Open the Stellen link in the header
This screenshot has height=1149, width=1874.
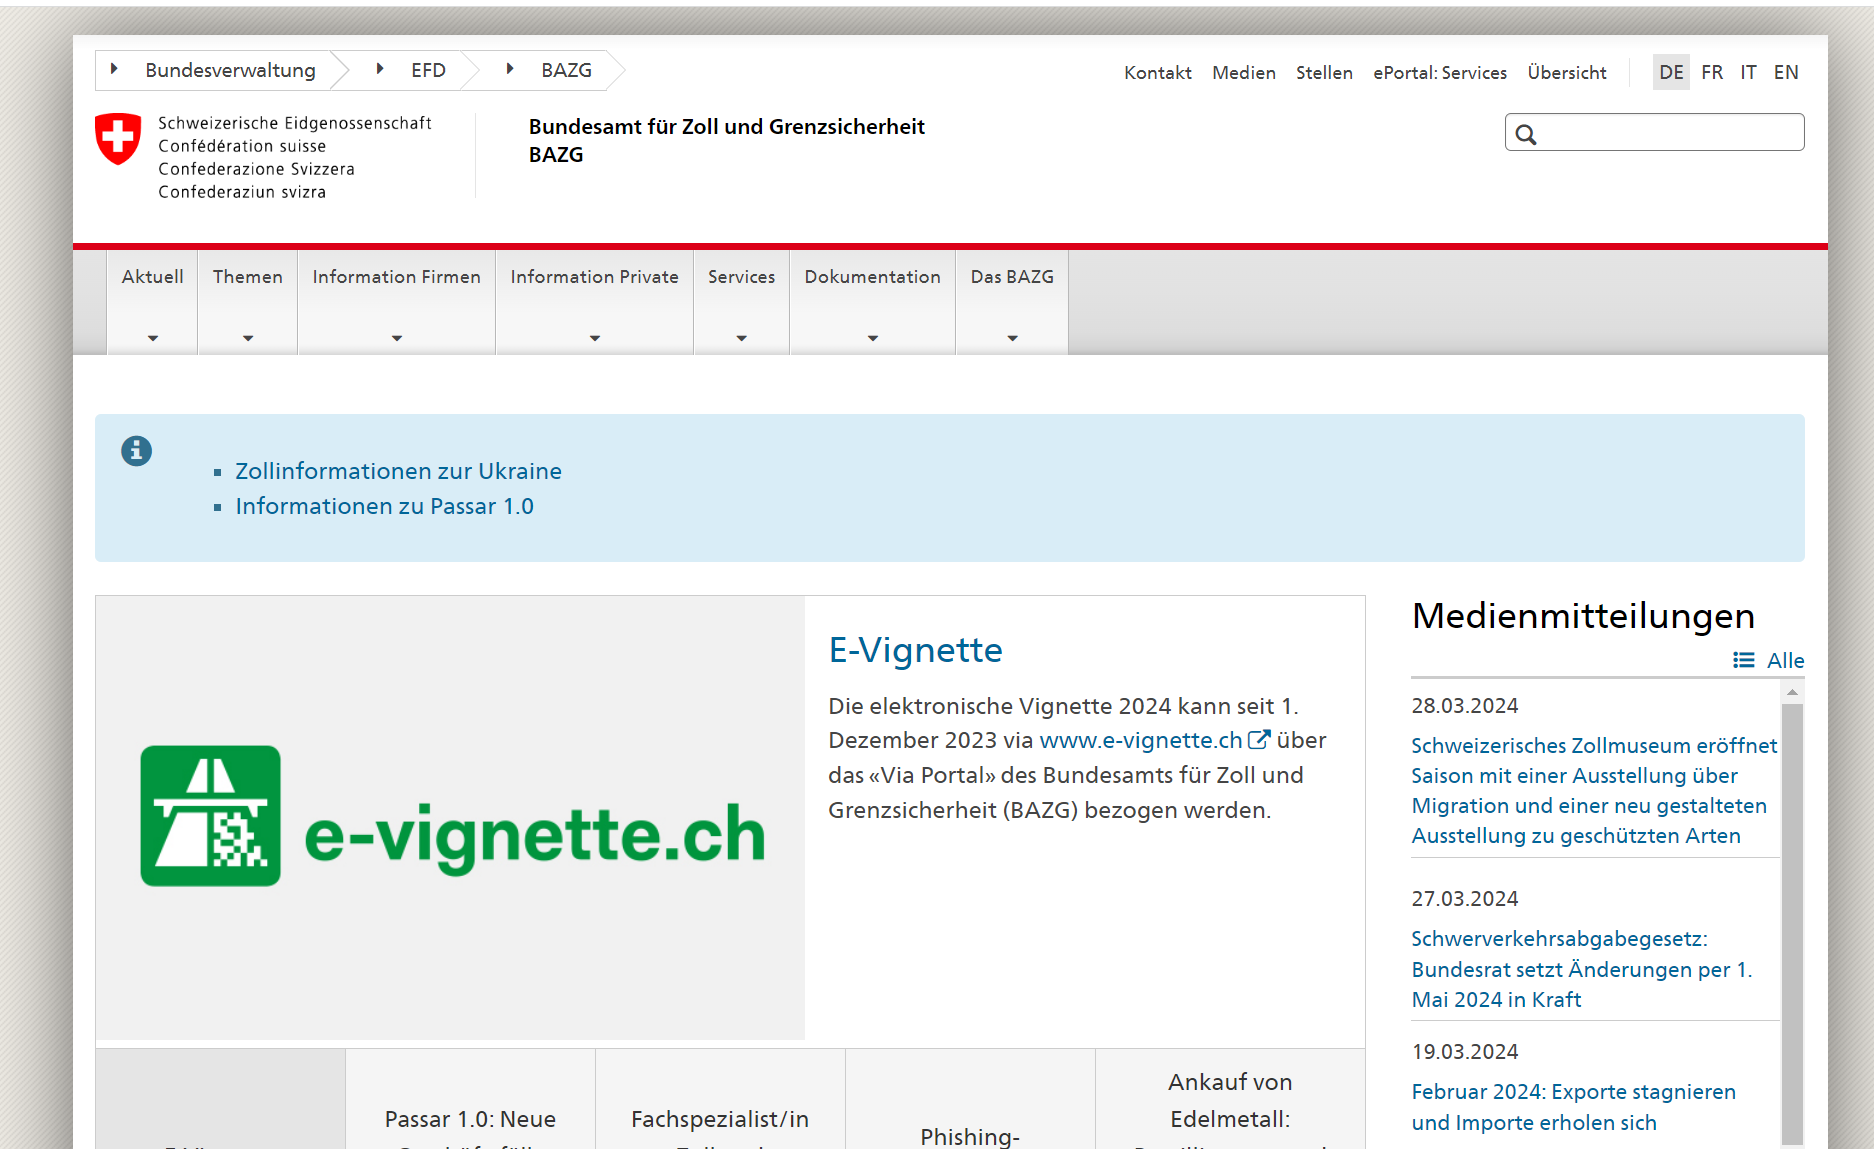click(x=1324, y=73)
